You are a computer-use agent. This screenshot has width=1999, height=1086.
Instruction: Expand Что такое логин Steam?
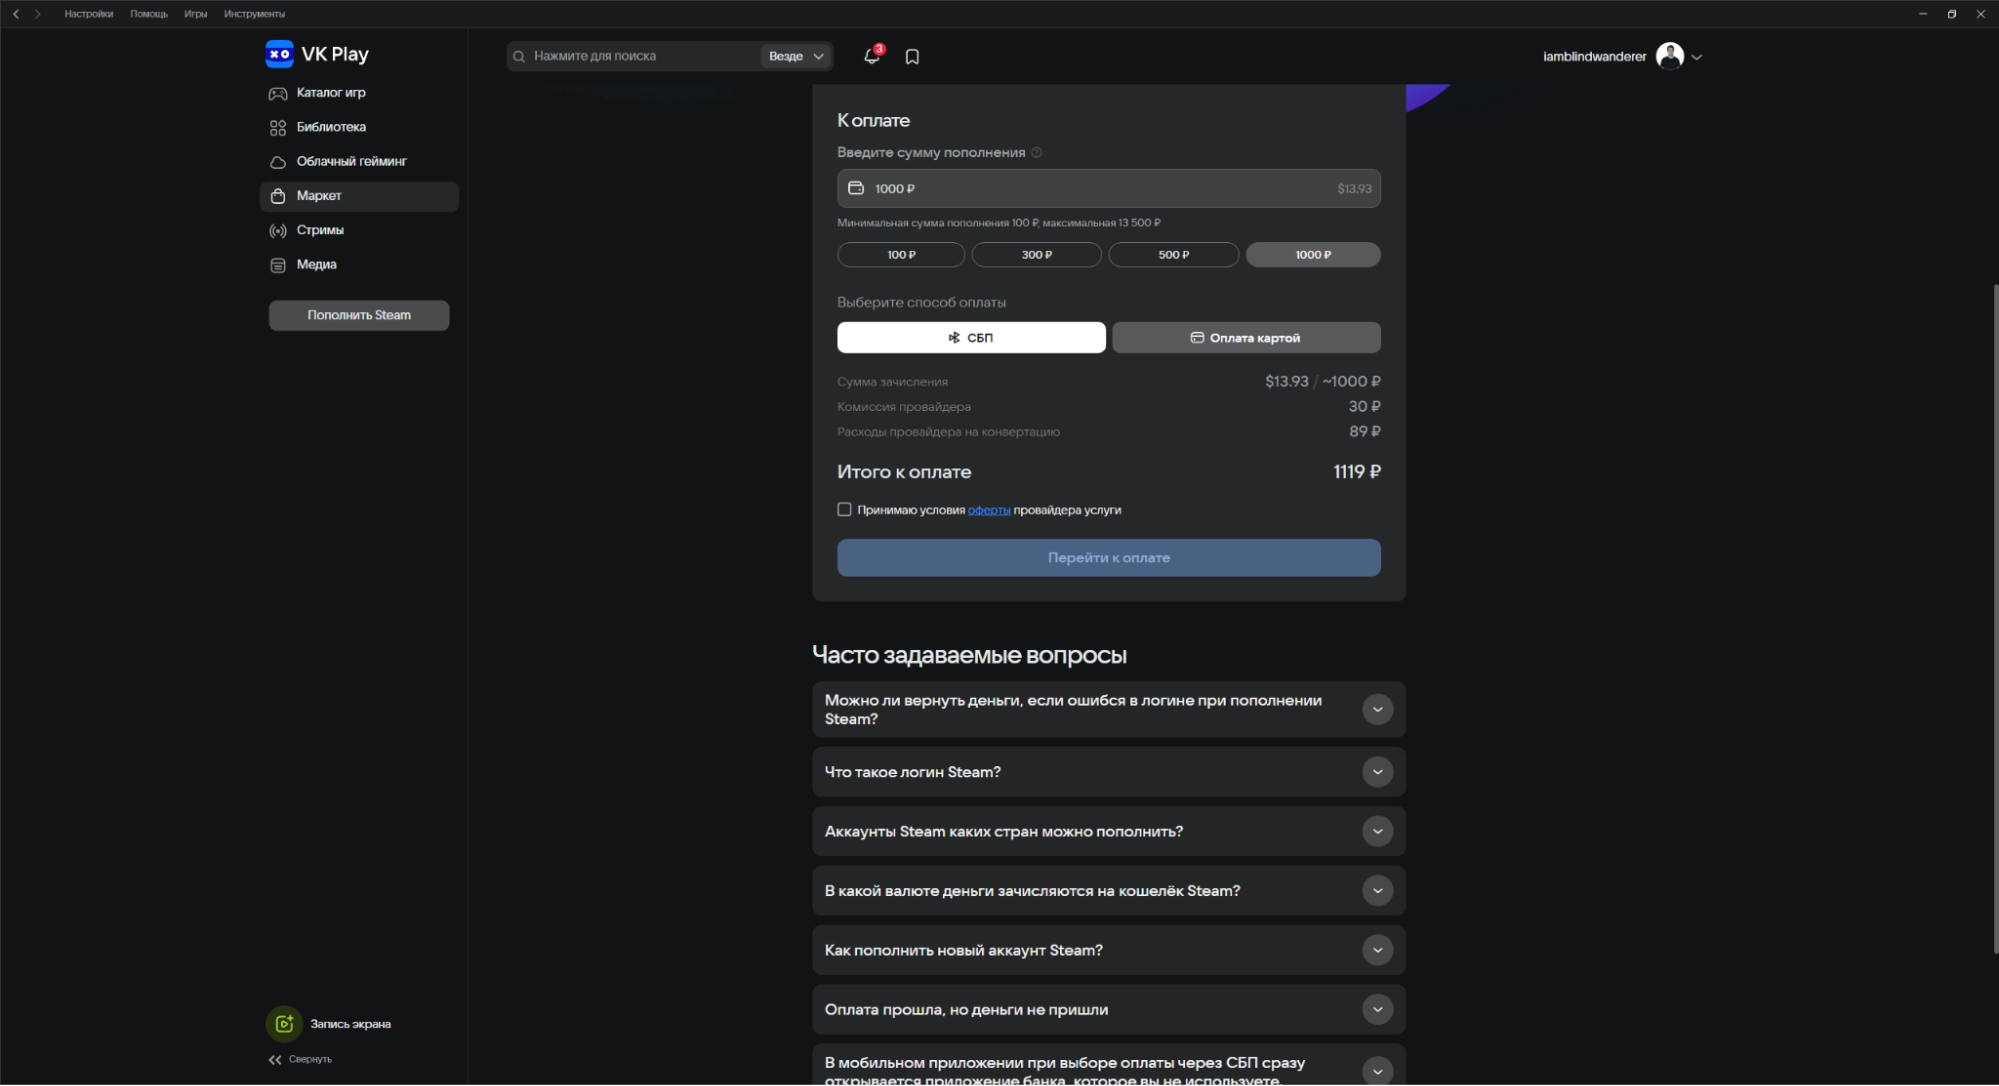1377,772
